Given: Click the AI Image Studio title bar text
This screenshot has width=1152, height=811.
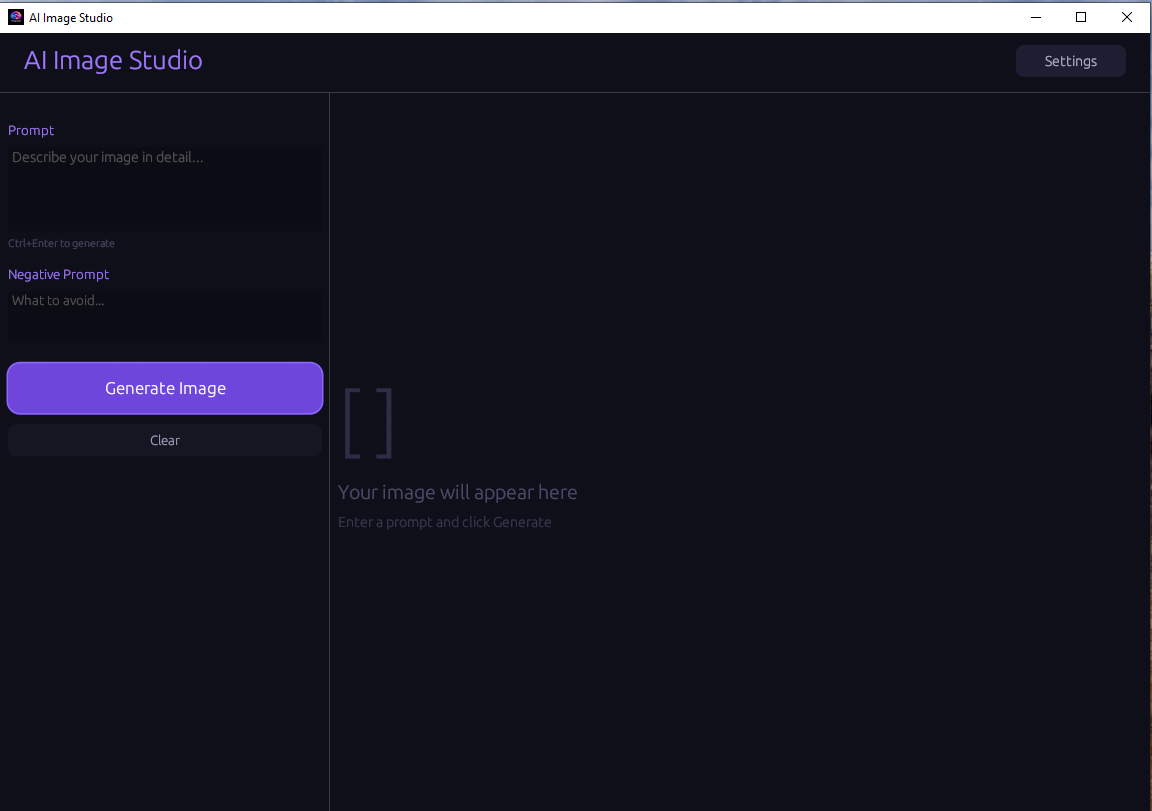Looking at the screenshot, I should click(x=70, y=17).
